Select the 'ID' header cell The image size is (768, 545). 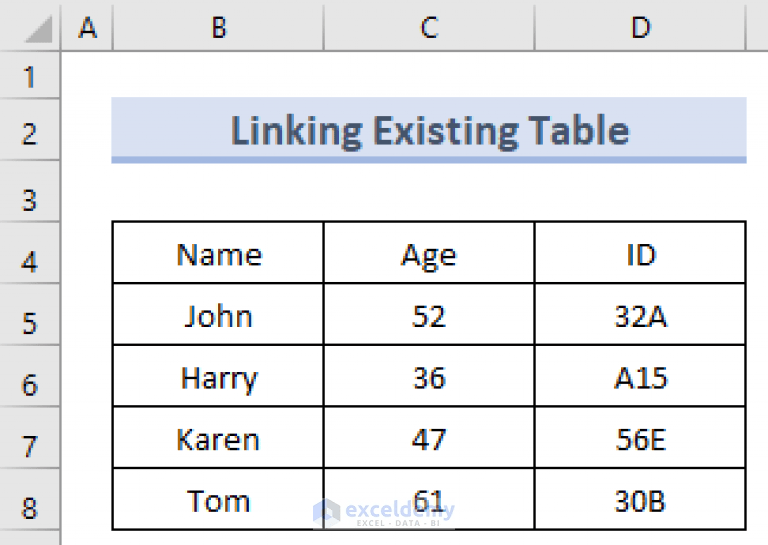(x=641, y=253)
